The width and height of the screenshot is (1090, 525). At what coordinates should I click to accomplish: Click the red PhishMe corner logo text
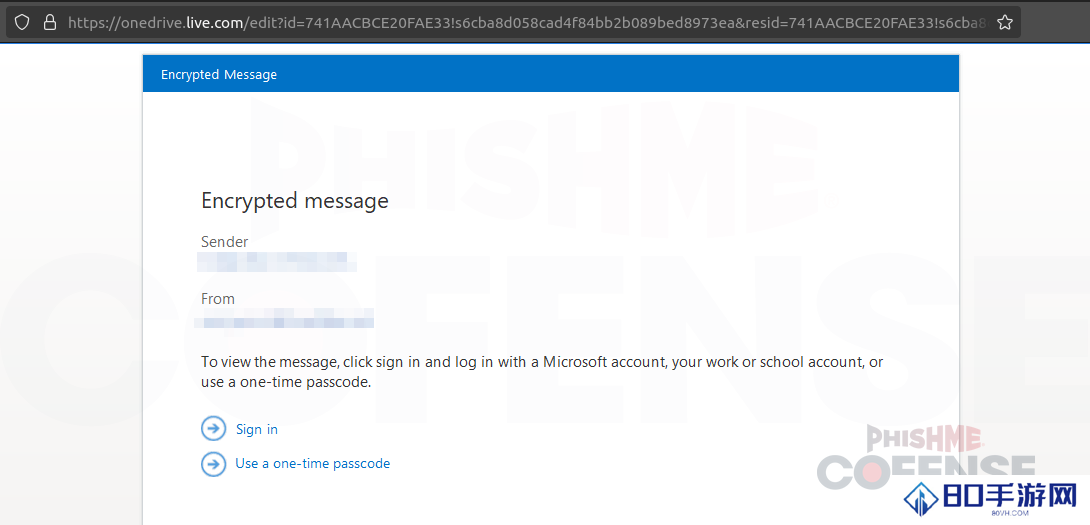pyautogui.click(x=925, y=438)
